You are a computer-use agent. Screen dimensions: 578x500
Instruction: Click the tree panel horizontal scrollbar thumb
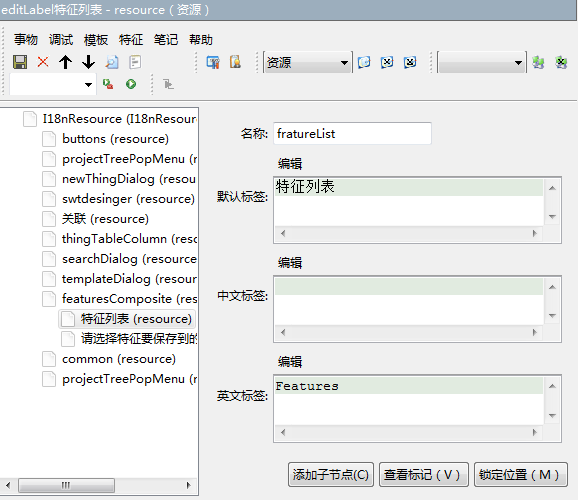pyautogui.click(x=66, y=485)
